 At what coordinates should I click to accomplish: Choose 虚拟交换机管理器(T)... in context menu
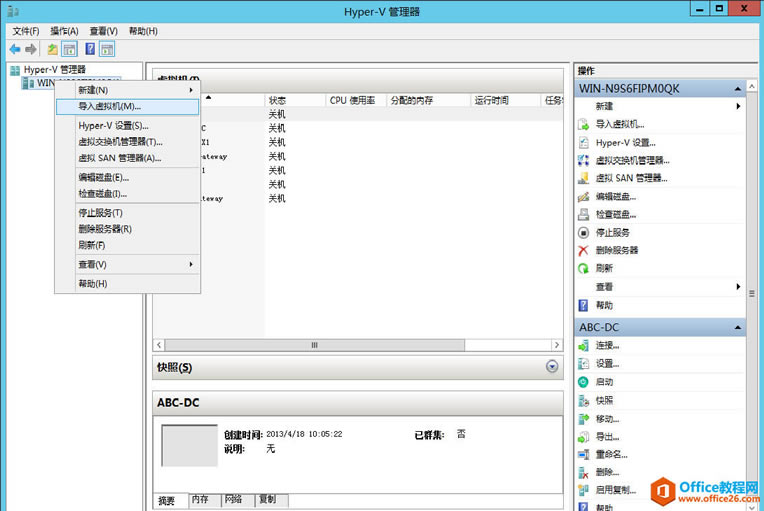pos(128,142)
